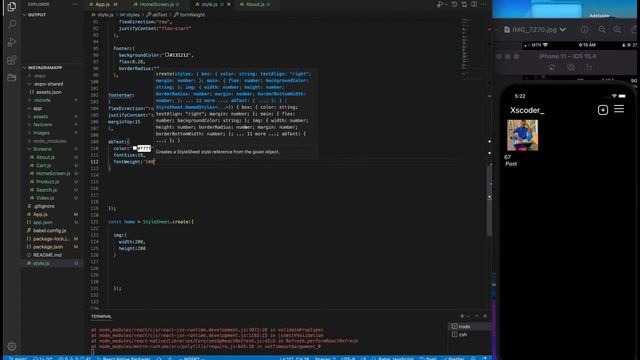The width and height of the screenshot is (640, 360).
Task: Zoom out in Preview image window
Action: coord(602,29)
